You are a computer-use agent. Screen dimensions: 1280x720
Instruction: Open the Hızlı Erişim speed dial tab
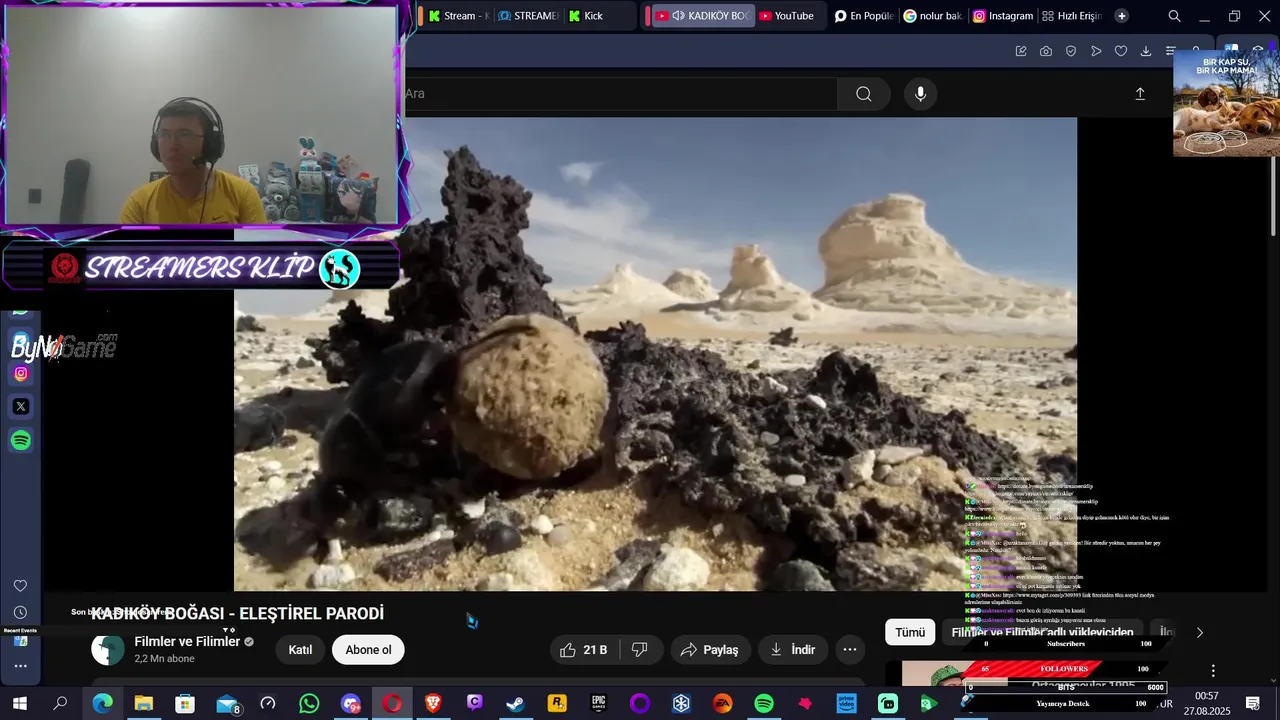(1072, 16)
